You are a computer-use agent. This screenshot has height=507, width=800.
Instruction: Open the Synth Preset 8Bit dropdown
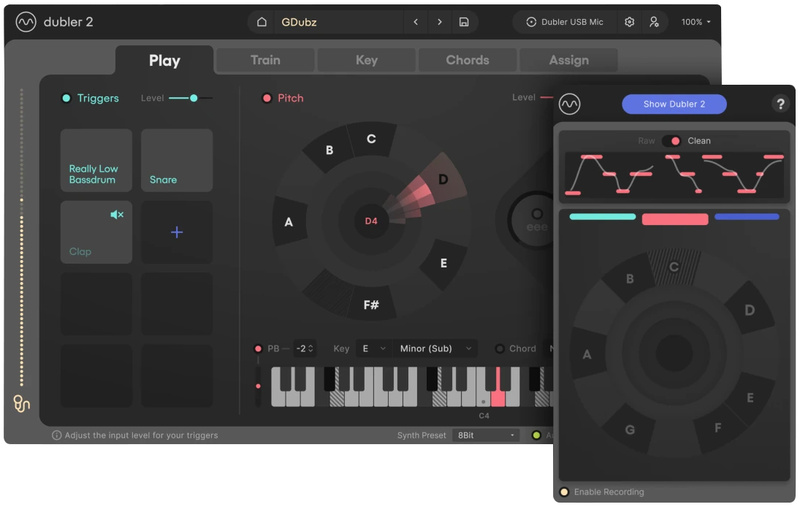(486, 435)
